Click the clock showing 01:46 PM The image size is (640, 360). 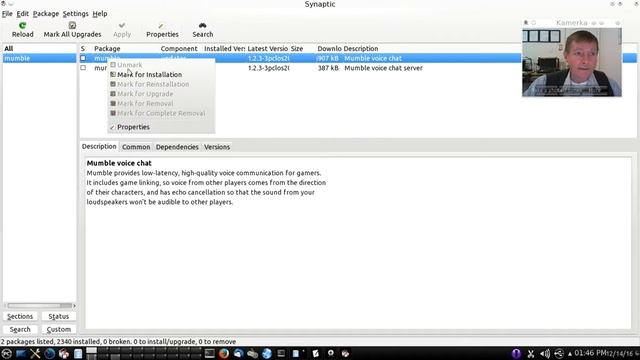[590, 353]
